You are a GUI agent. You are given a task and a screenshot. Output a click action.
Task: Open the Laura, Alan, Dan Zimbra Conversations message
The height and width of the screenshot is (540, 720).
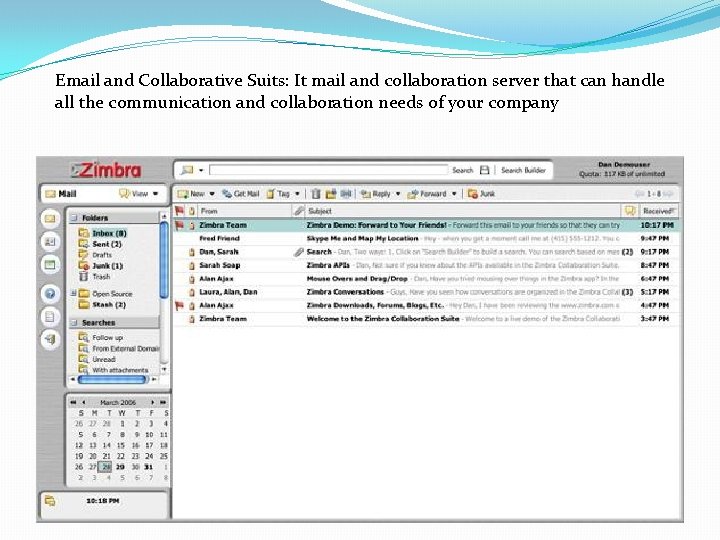426,292
